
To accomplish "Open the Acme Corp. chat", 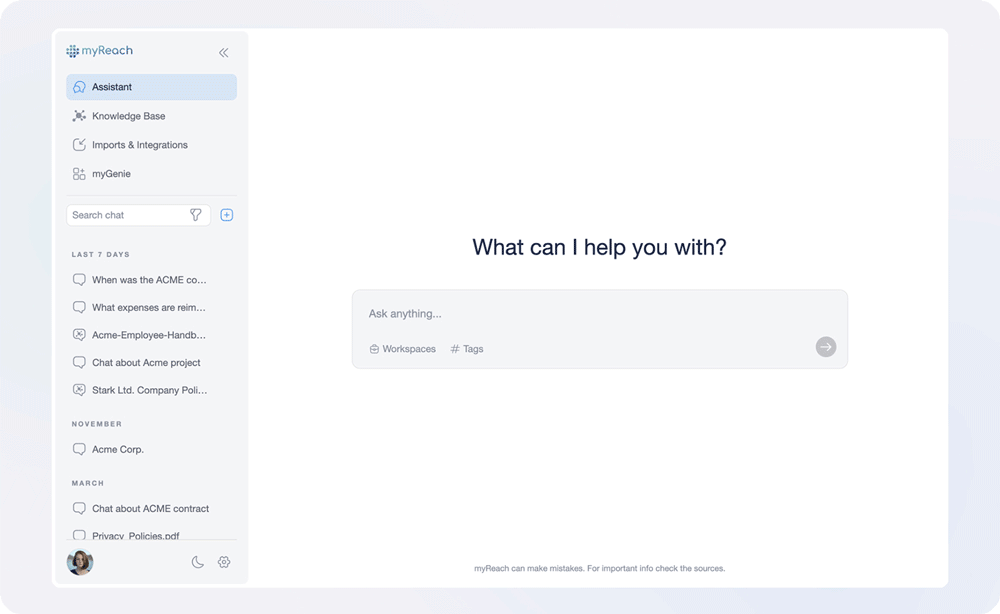I will point(118,450).
